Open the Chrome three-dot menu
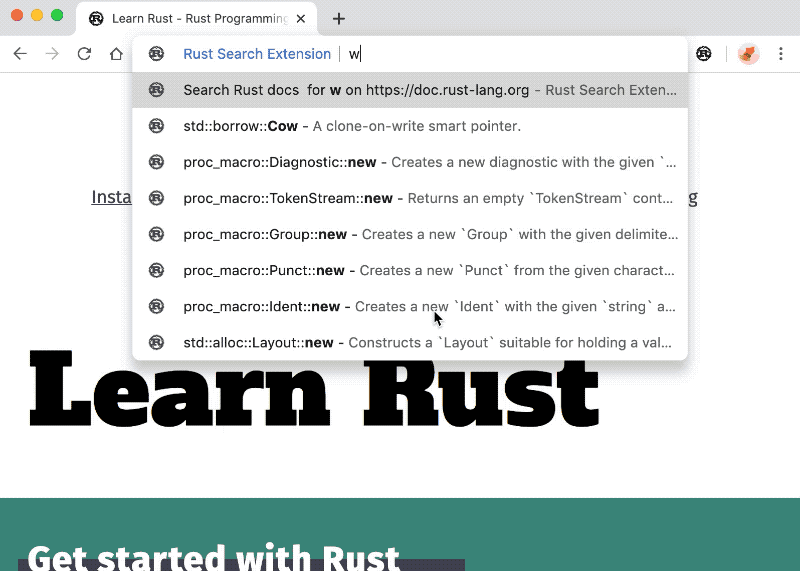The height and width of the screenshot is (571, 800). [x=781, y=54]
